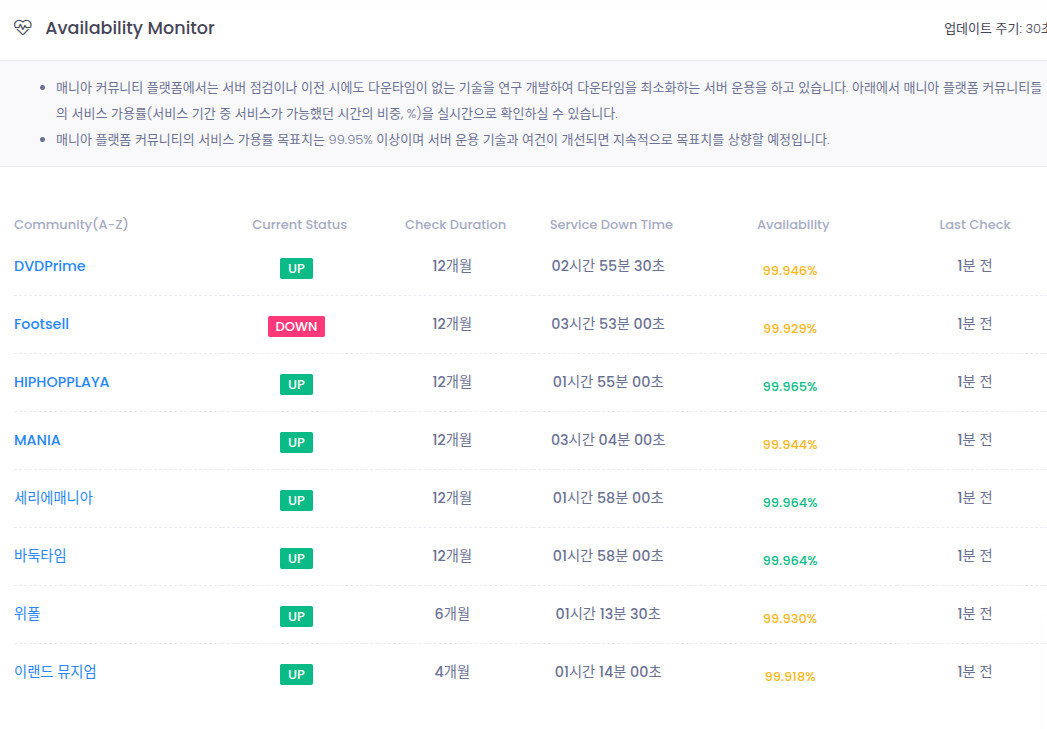Open the HIPHOPPLAYA community link

62,382
